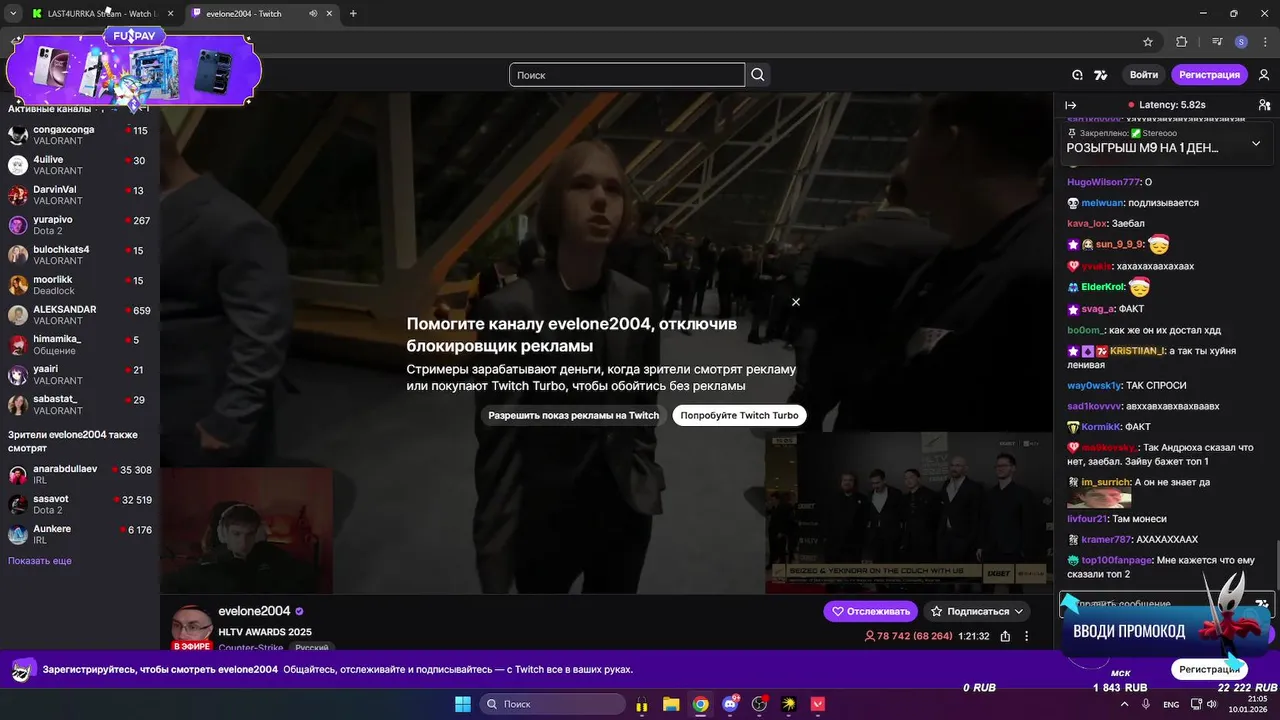
Task: Open the yurapivo Dota 2 channel
Action: pos(80,225)
